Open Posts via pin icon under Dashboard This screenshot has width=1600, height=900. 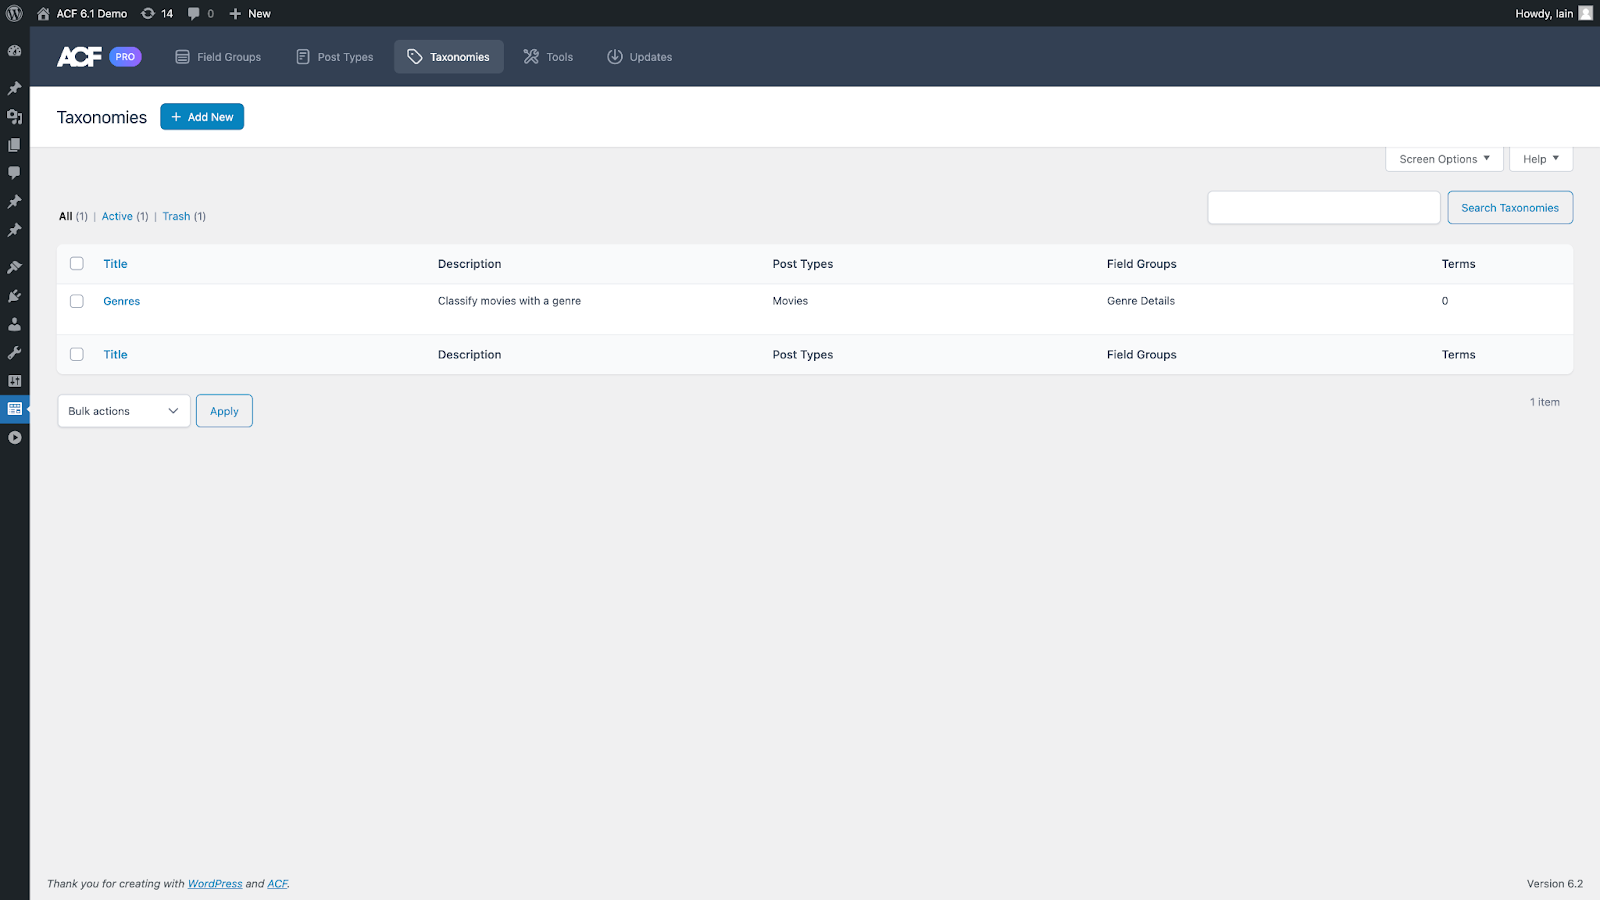(x=14, y=88)
